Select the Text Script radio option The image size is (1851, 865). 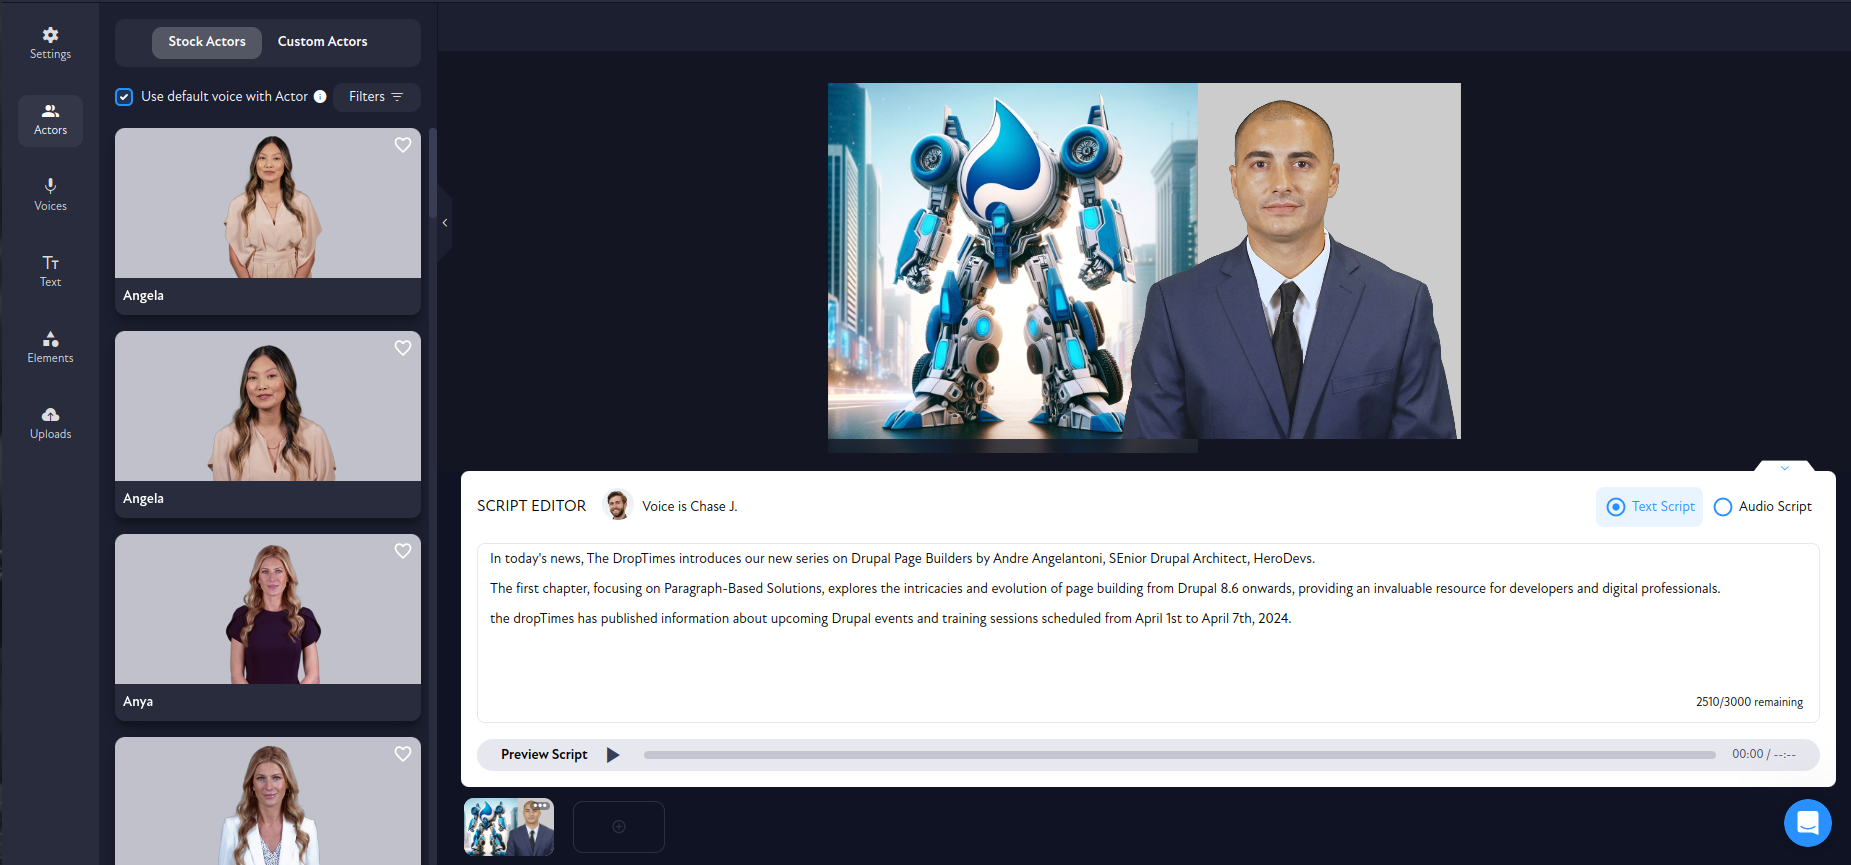coord(1615,507)
